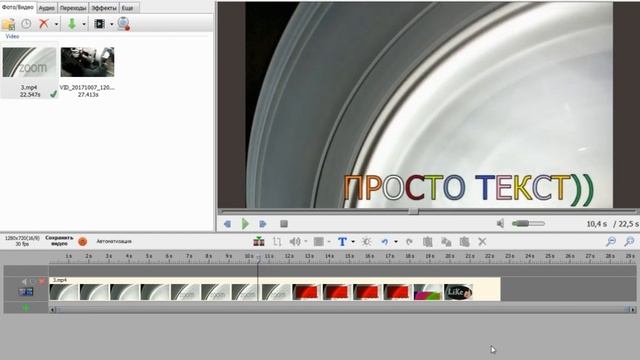Viewport: 640px width, 360px height.
Task: Click the timeline horizontal scrollbar
Action: (x=342, y=310)
